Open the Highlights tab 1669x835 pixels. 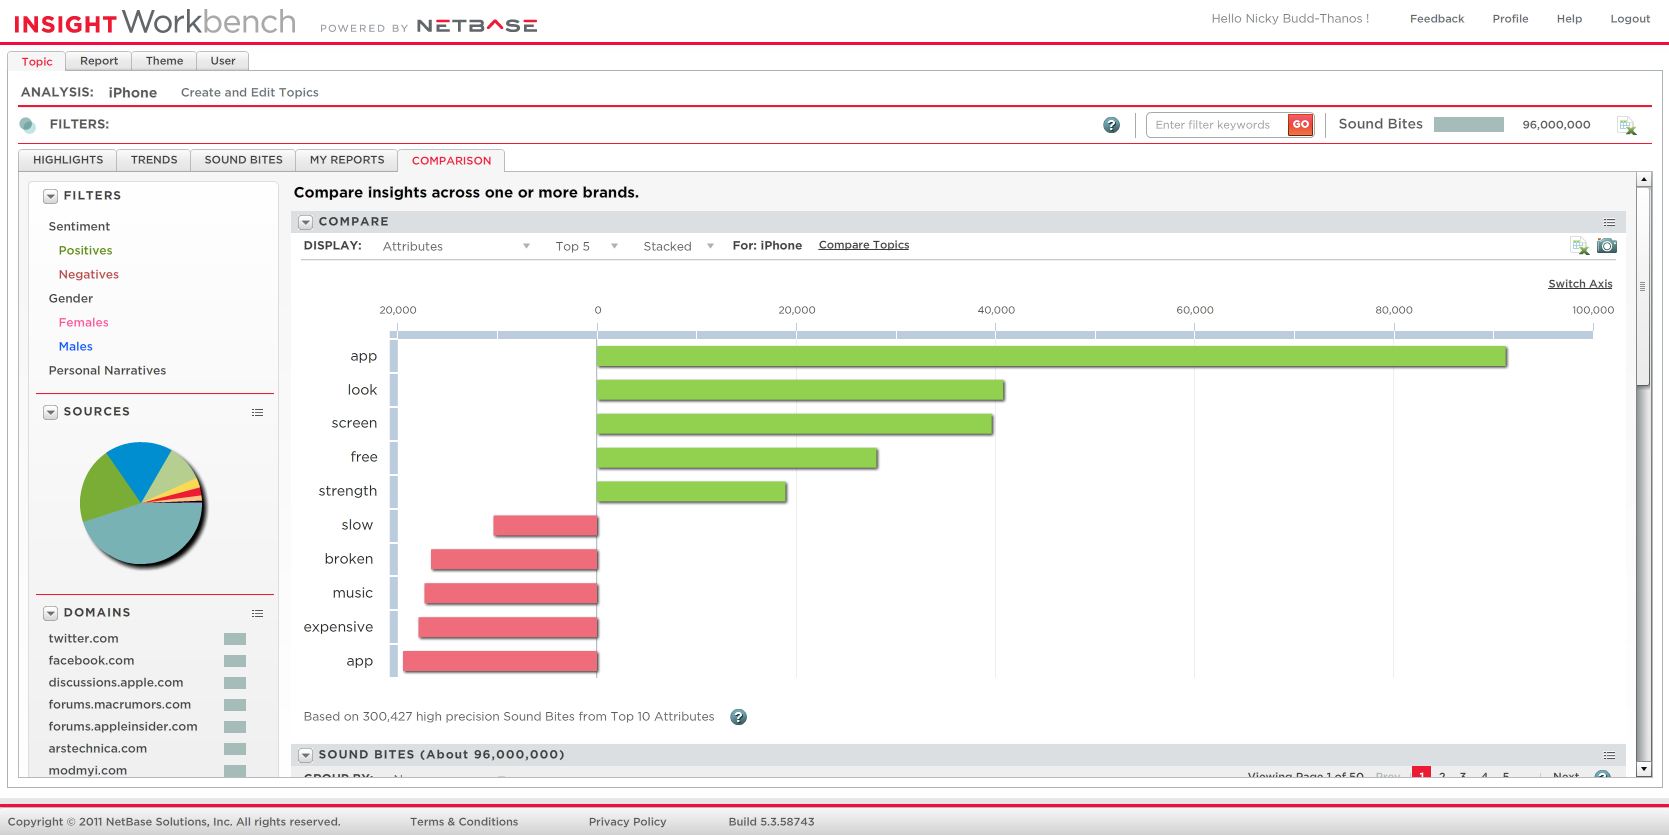click(68, 160)
